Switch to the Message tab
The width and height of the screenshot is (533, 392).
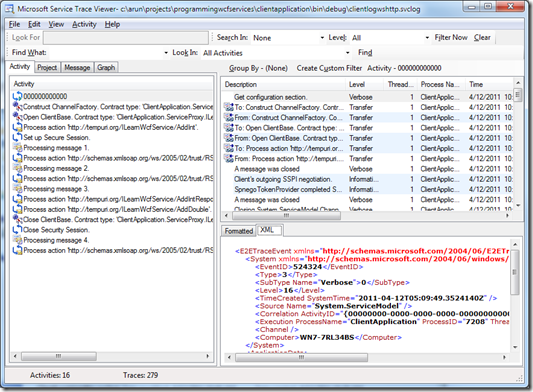[x=77, y=67]
